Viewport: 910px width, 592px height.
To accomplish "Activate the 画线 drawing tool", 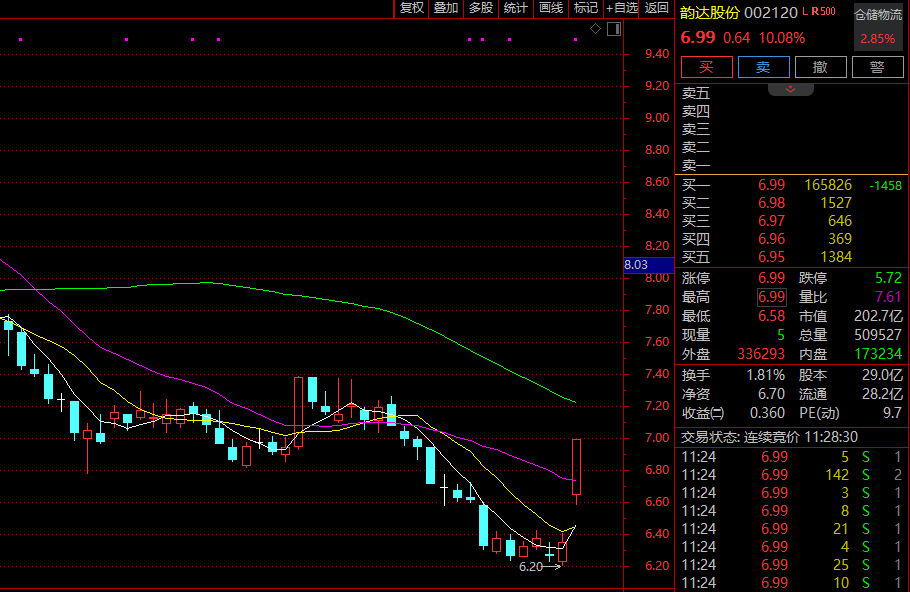I will 551,8.
